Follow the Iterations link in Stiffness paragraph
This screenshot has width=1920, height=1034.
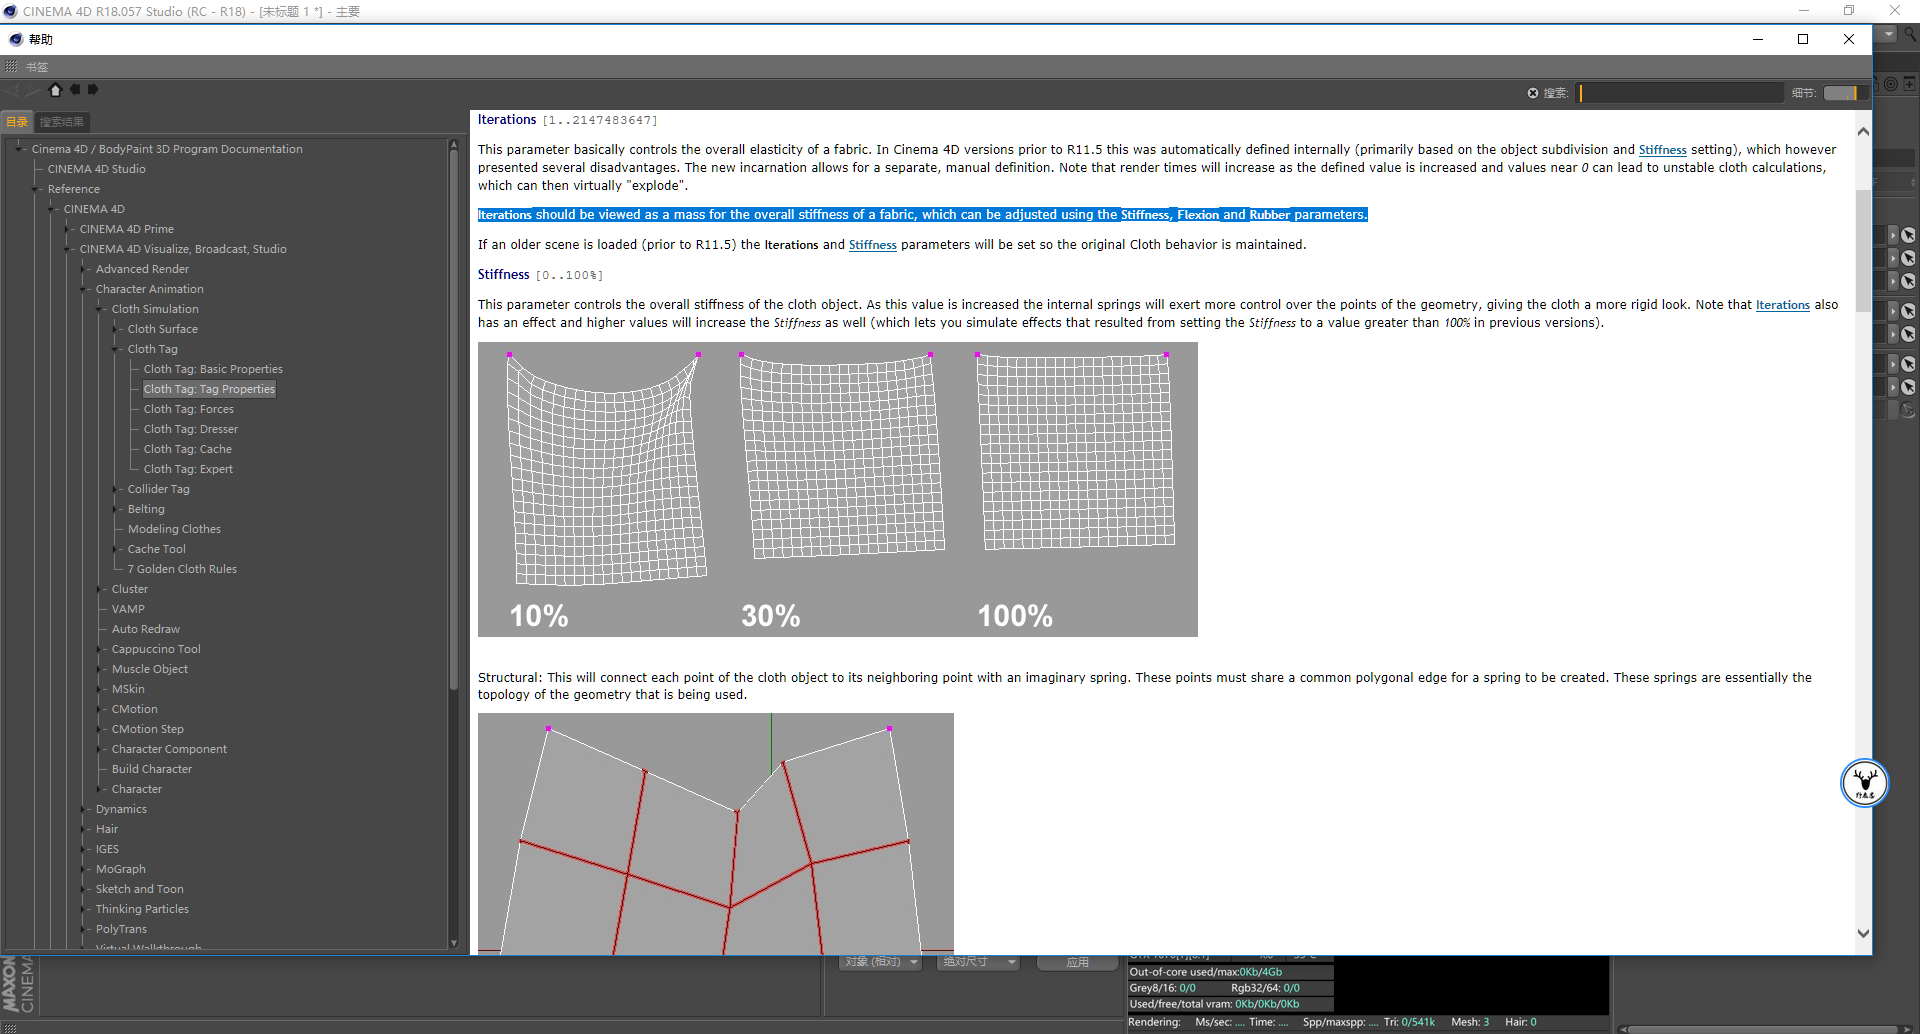[x=1782, y=305]
